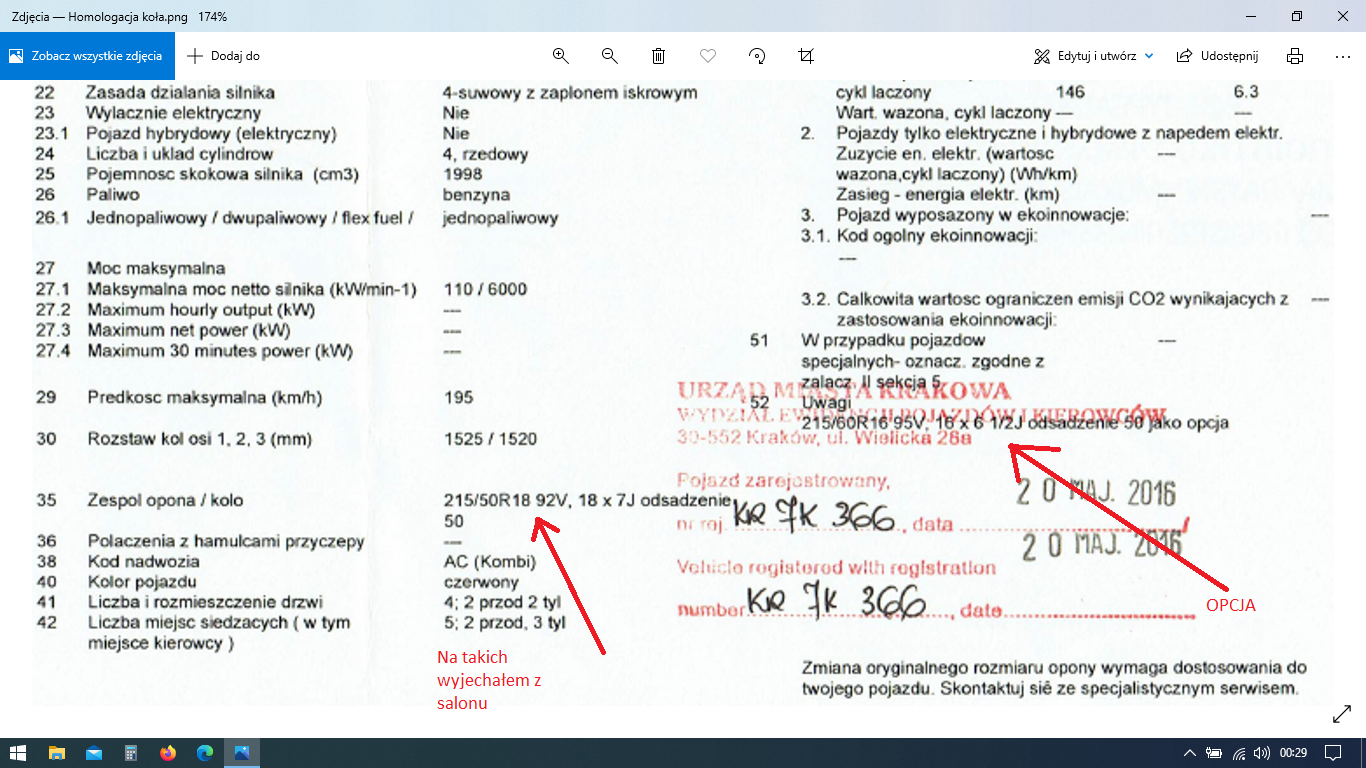Open the Windows Start menu
The width and height of the screenshot is (1366, 768).
[18, 753]
